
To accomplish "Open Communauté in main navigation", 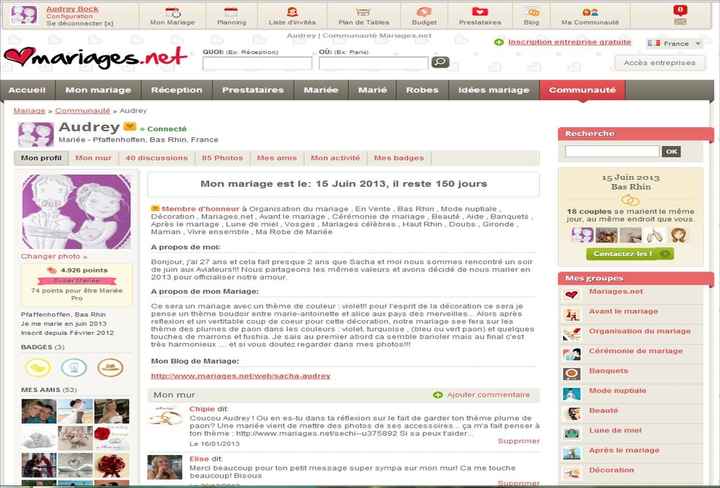I will pyautogui.click(x=582, y=90).
